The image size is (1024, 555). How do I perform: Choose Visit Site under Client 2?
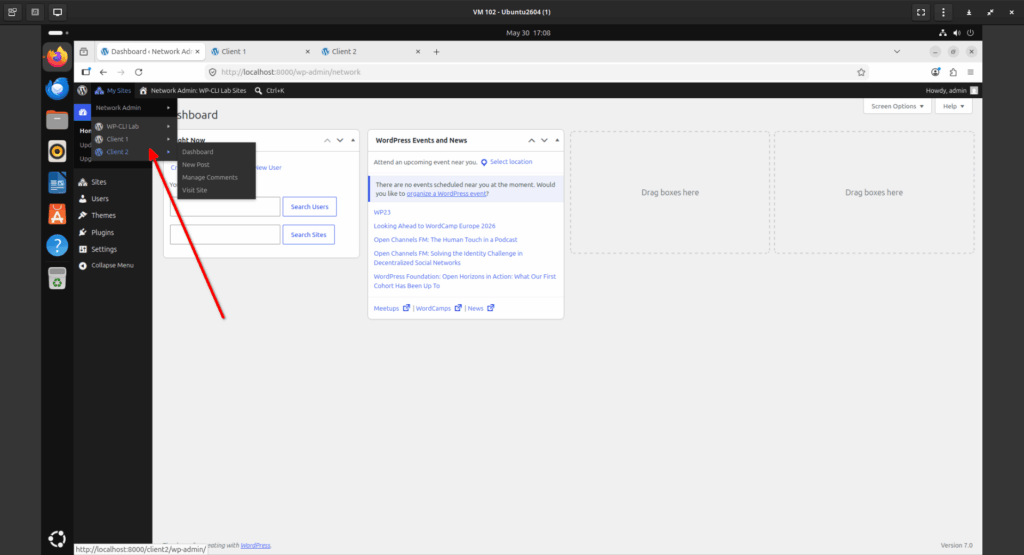(194, 190)
